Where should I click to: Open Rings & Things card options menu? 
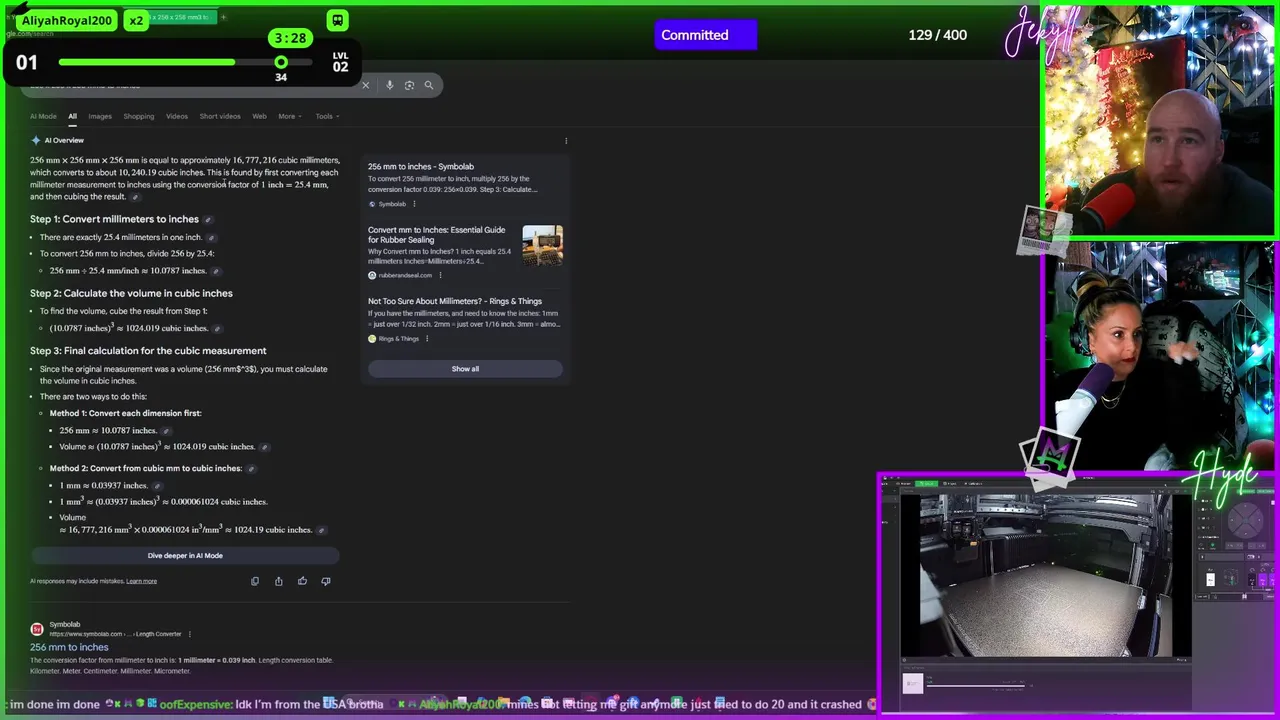[427, 338]
